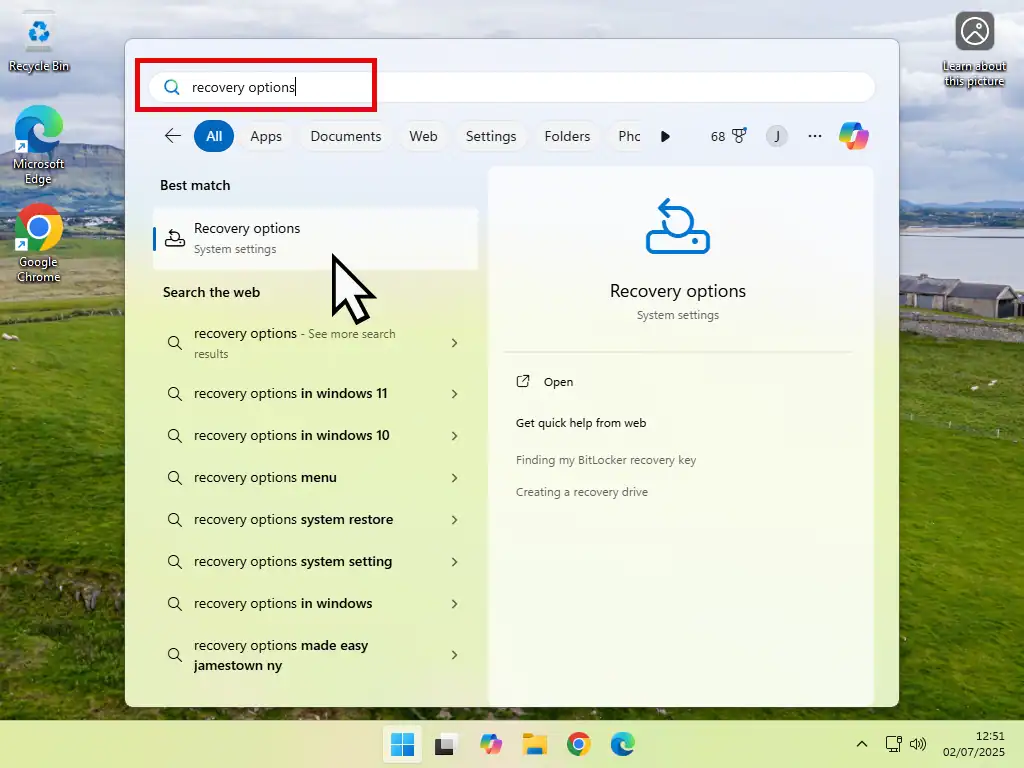Show hidden icons in system tray
1024x768 pixels.
[861, 744]
